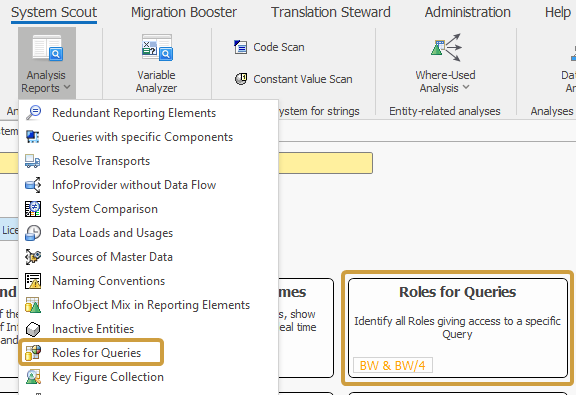Open the Translation Steward tab

[x=331, y=12]
